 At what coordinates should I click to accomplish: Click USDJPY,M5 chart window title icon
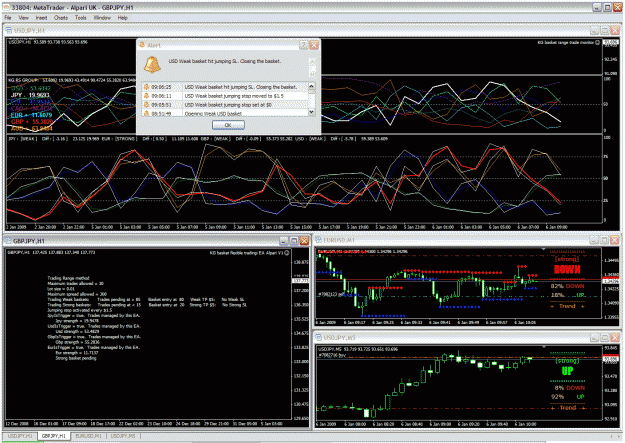(x=319, y=337)
